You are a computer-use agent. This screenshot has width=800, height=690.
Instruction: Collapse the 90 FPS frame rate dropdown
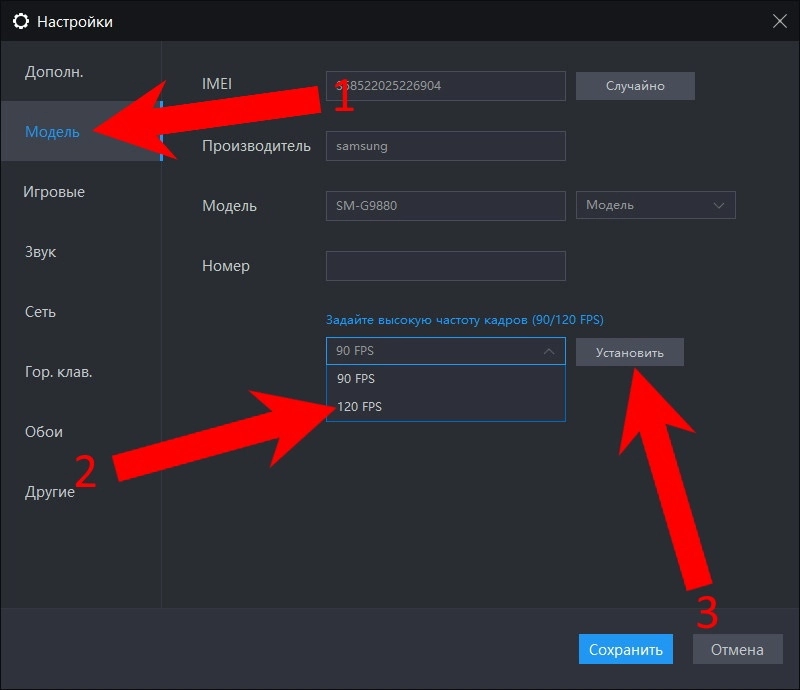point(445,351)
